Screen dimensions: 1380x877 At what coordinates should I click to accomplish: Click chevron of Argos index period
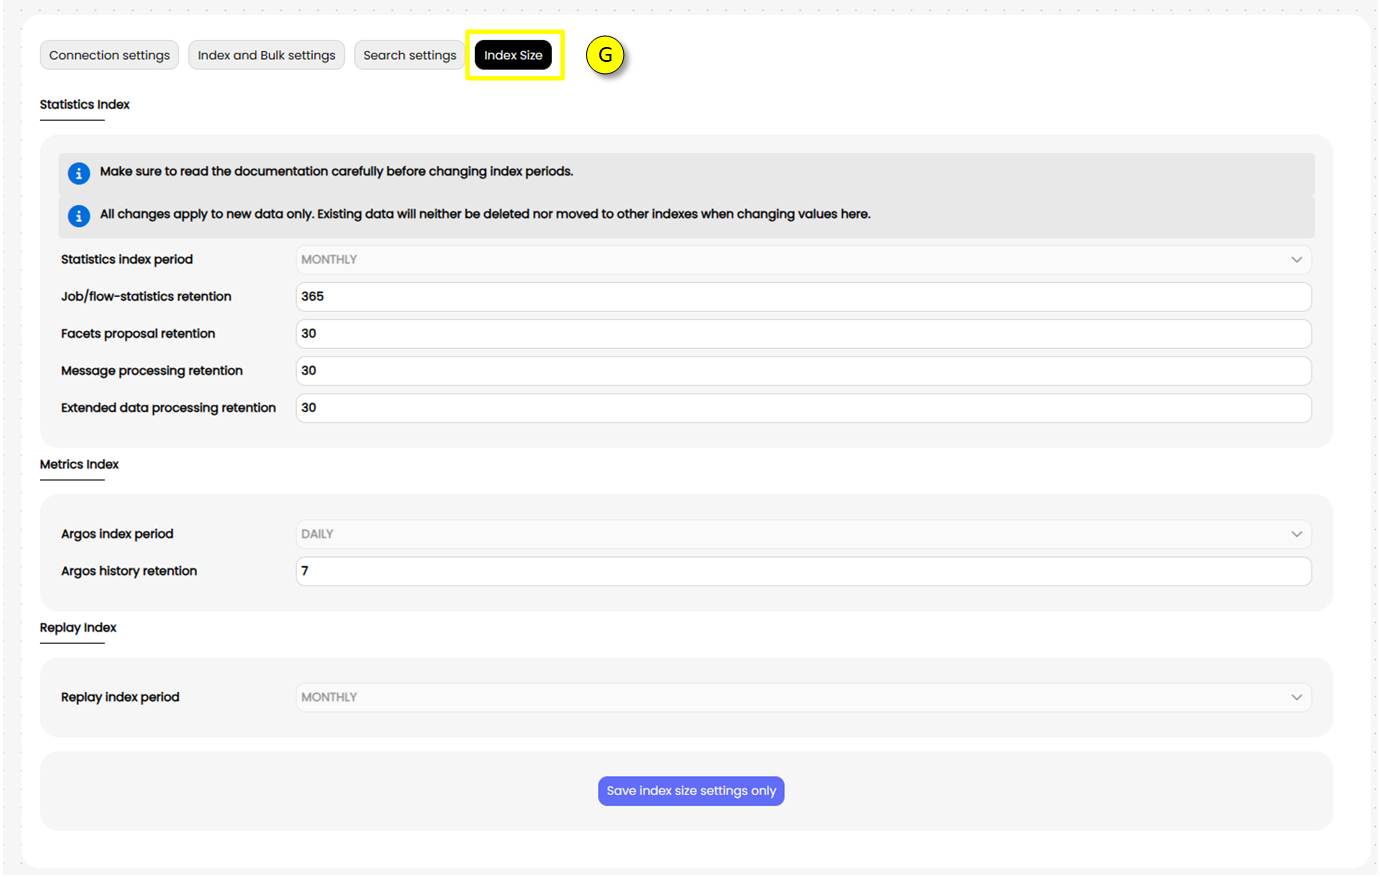(x=1296, y=534)
